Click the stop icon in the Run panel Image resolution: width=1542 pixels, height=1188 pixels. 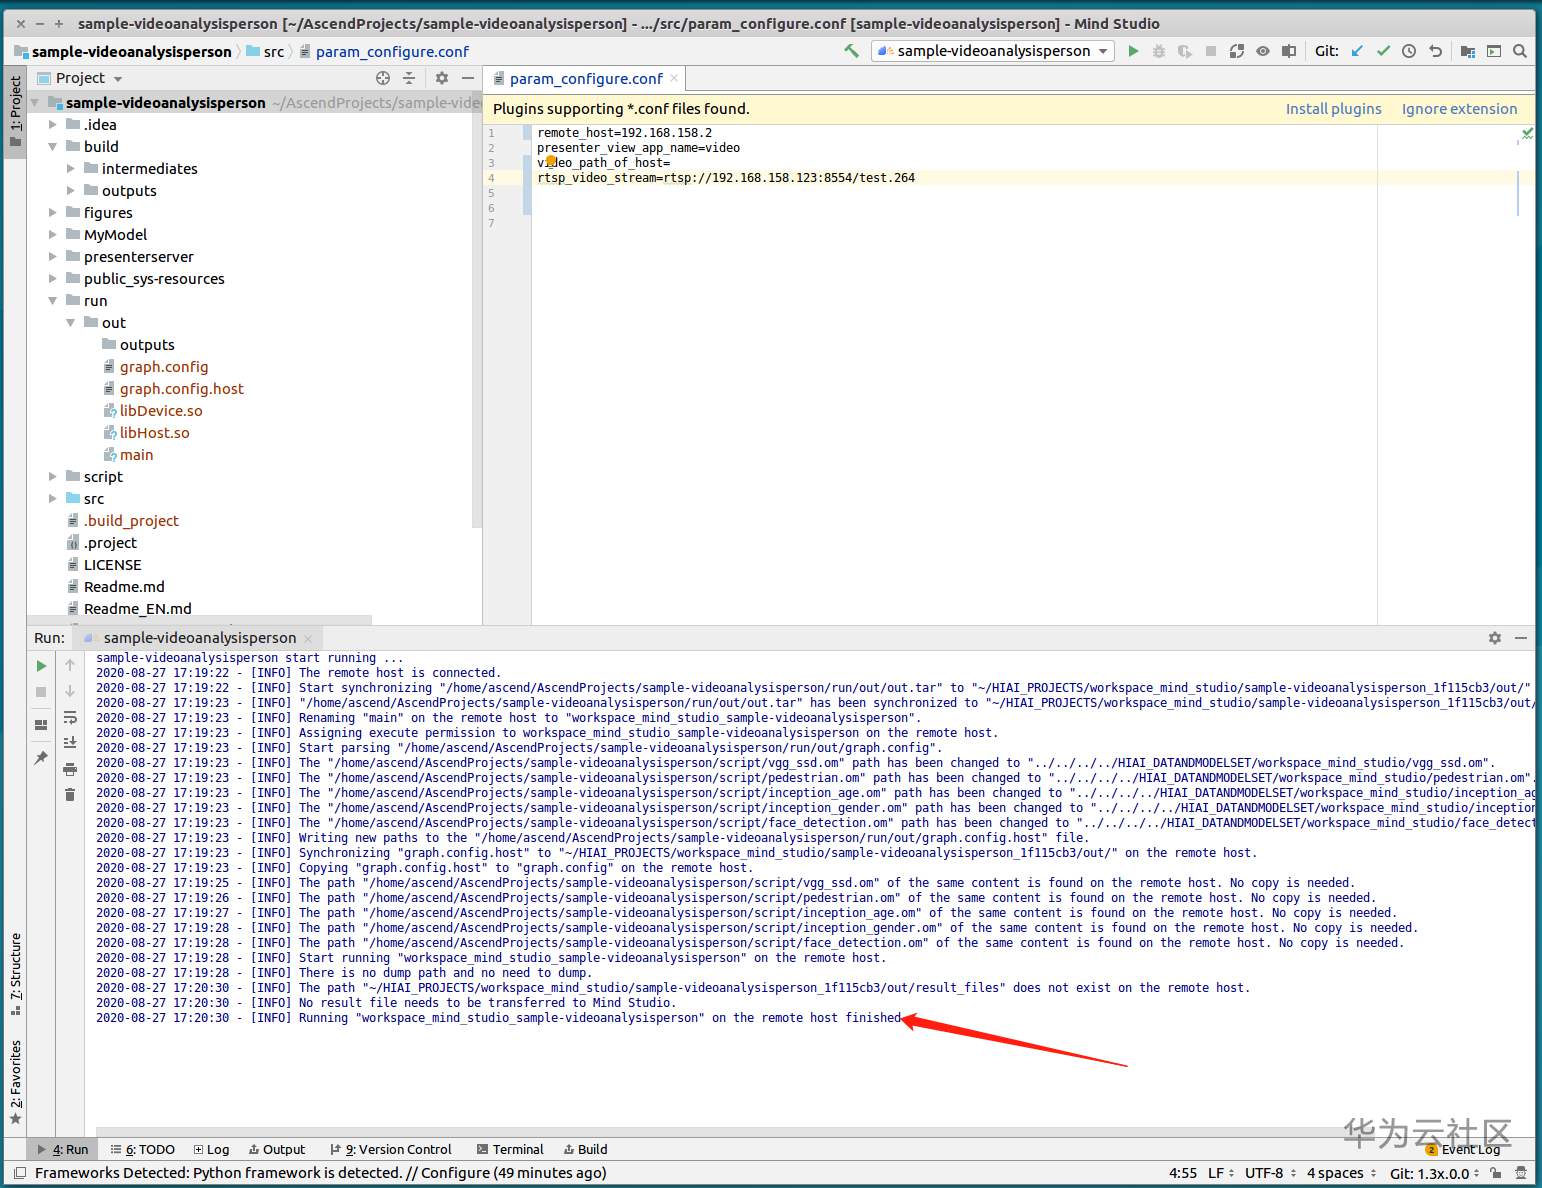click(41, 692)
